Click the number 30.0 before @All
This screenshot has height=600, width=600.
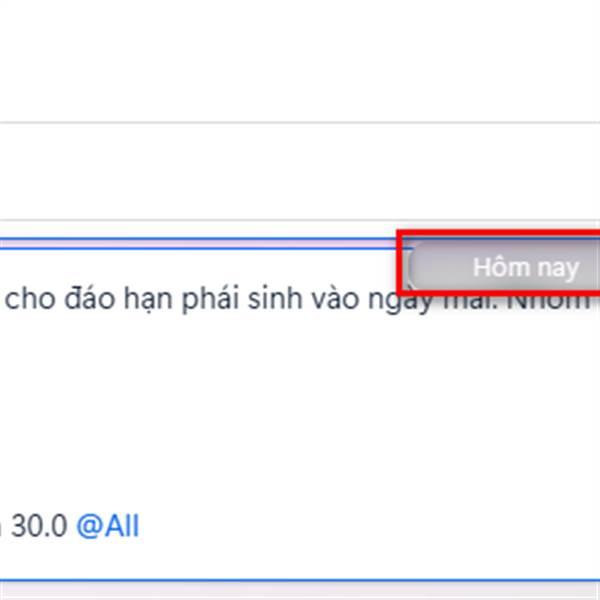[39, 526]
